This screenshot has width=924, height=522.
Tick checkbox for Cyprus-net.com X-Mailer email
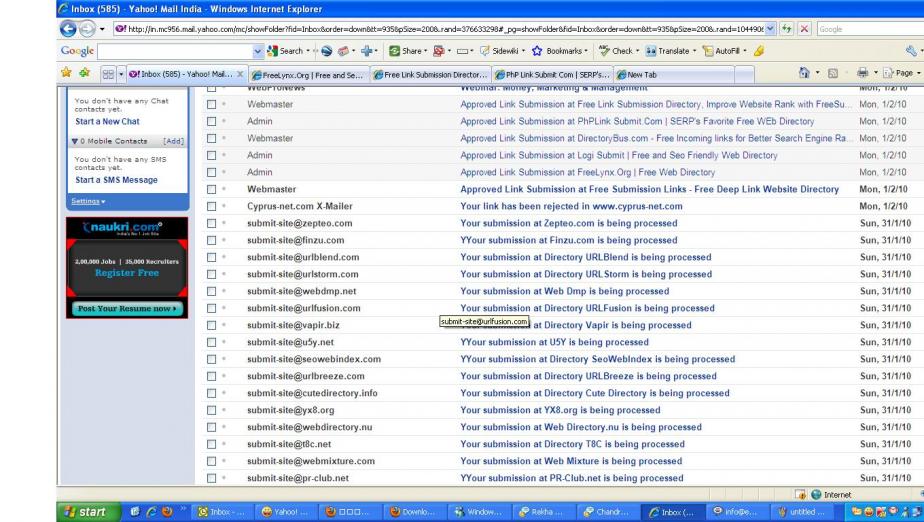click(x=210, y=206)
